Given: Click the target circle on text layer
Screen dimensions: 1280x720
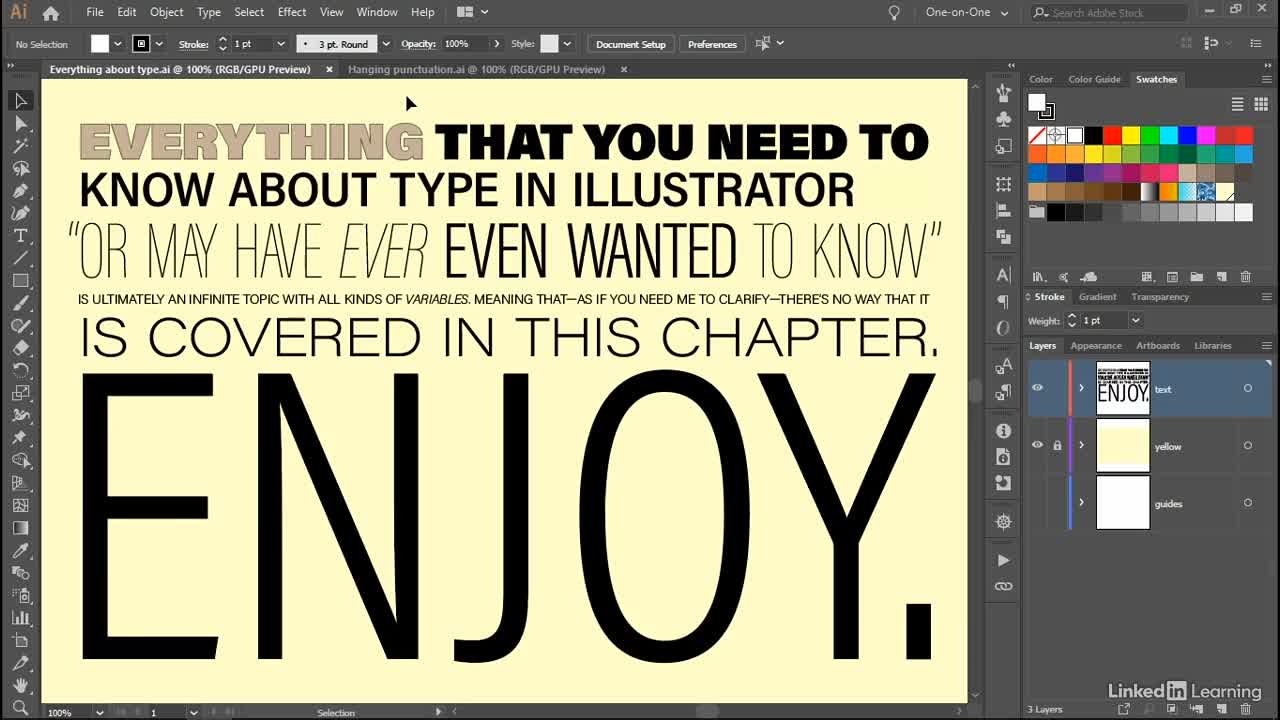Looking at the screenshot, I should coord(1247,388).
